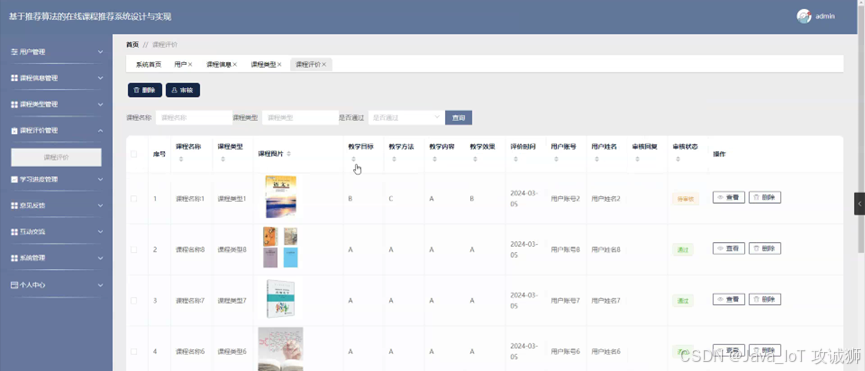Sort by 教学方法 column arrows

point(394,159)
